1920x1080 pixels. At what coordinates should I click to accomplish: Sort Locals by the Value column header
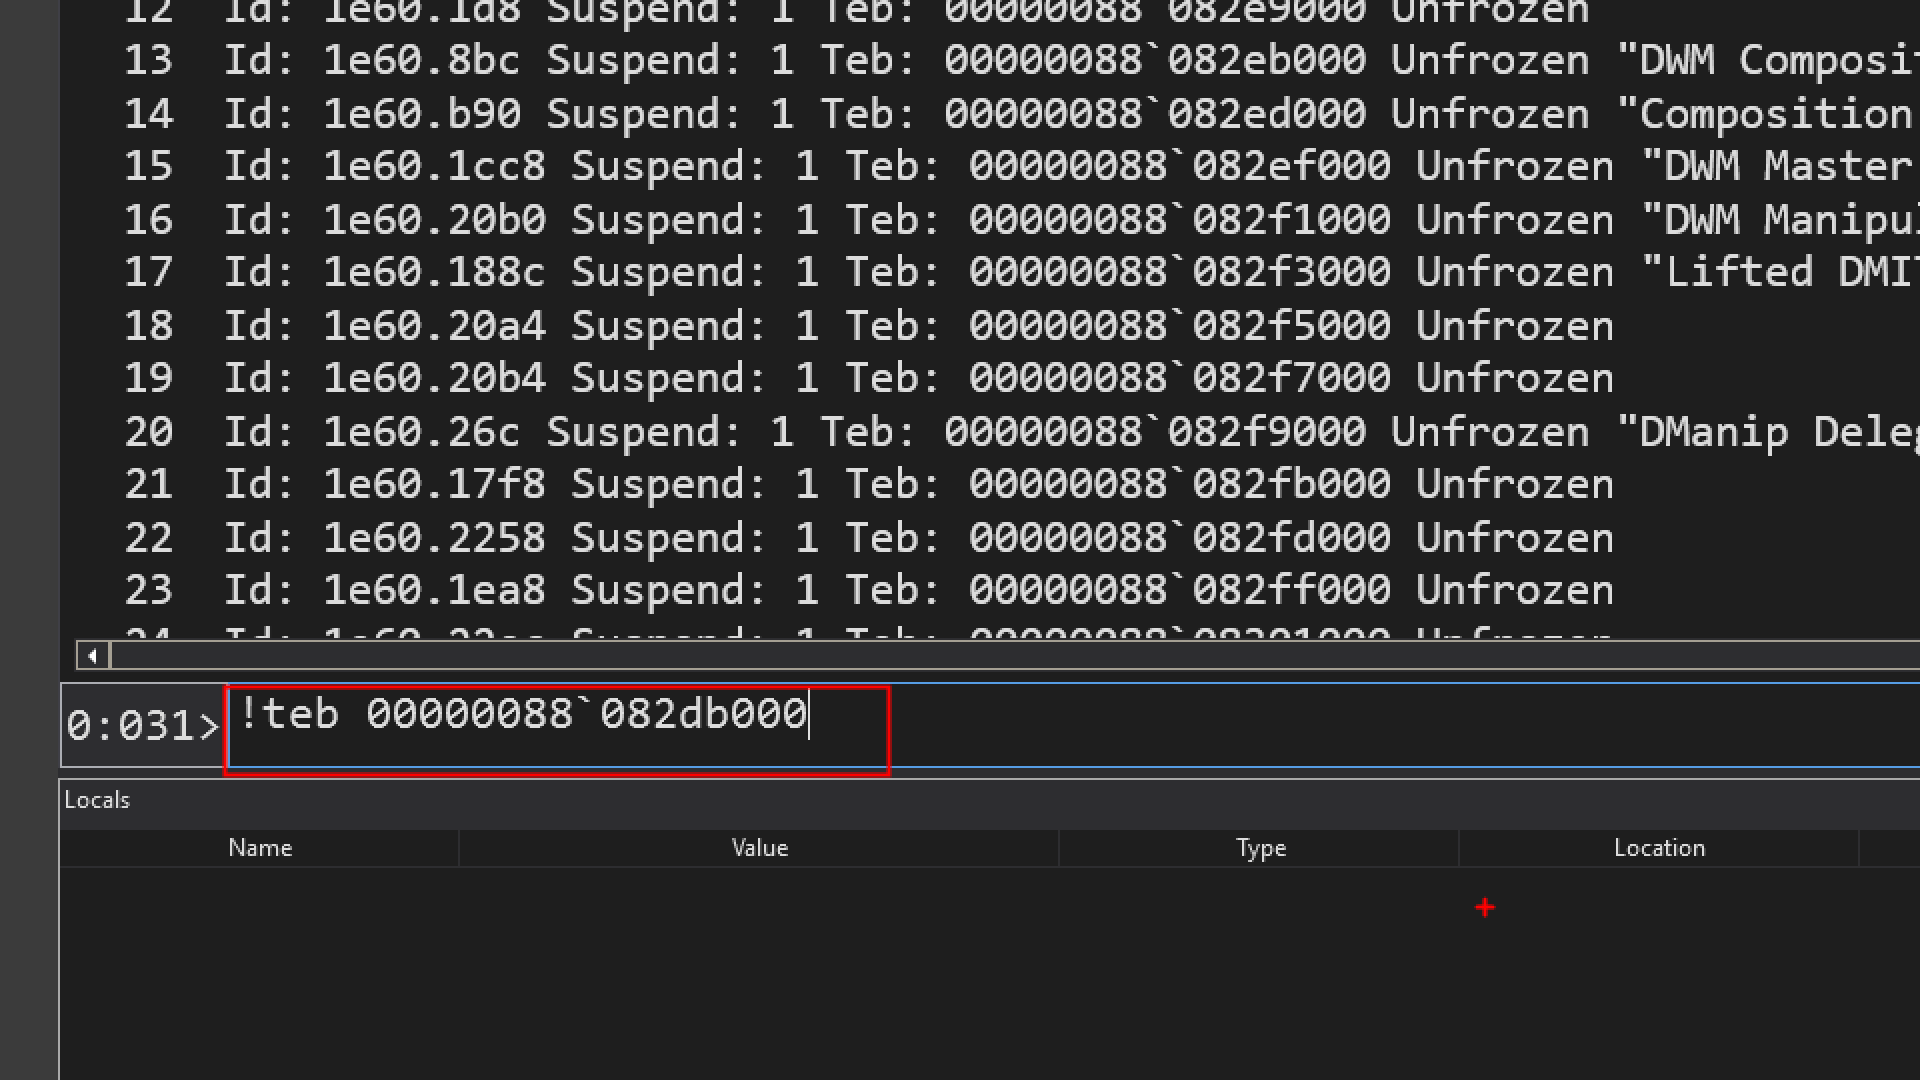point(759,848)
